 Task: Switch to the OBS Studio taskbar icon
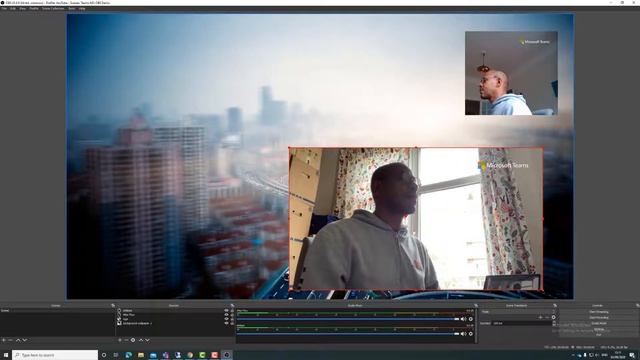pyautogui.click(x=227, y=355)
